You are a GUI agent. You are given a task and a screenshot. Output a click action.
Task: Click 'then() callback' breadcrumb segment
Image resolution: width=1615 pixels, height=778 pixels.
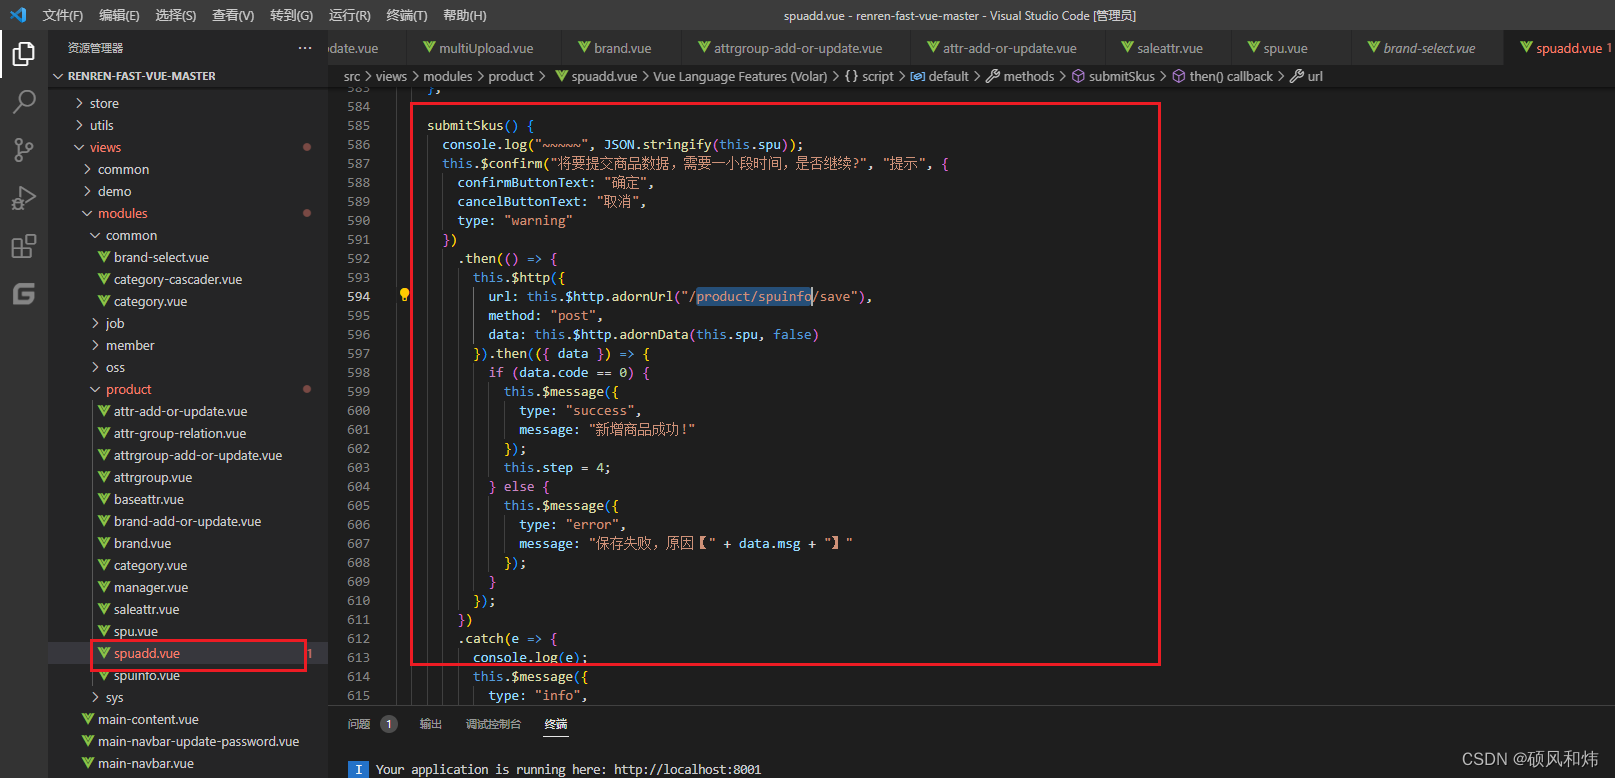[x=1231, y=76]
